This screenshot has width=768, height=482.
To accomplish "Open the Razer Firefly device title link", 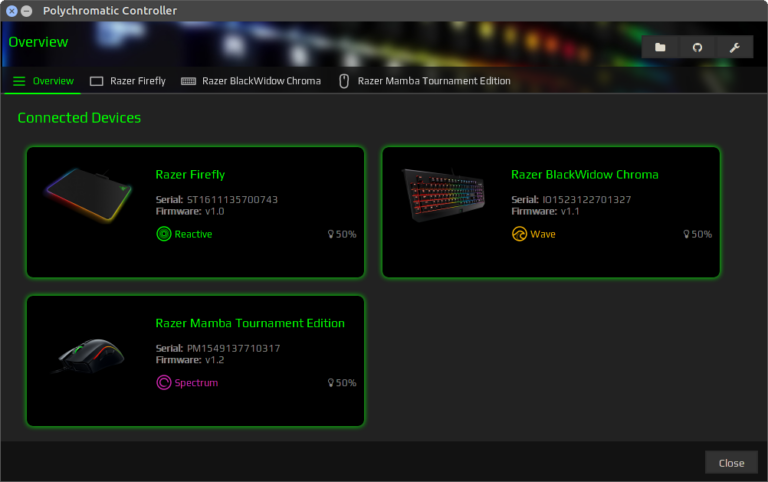I will 190,175.
